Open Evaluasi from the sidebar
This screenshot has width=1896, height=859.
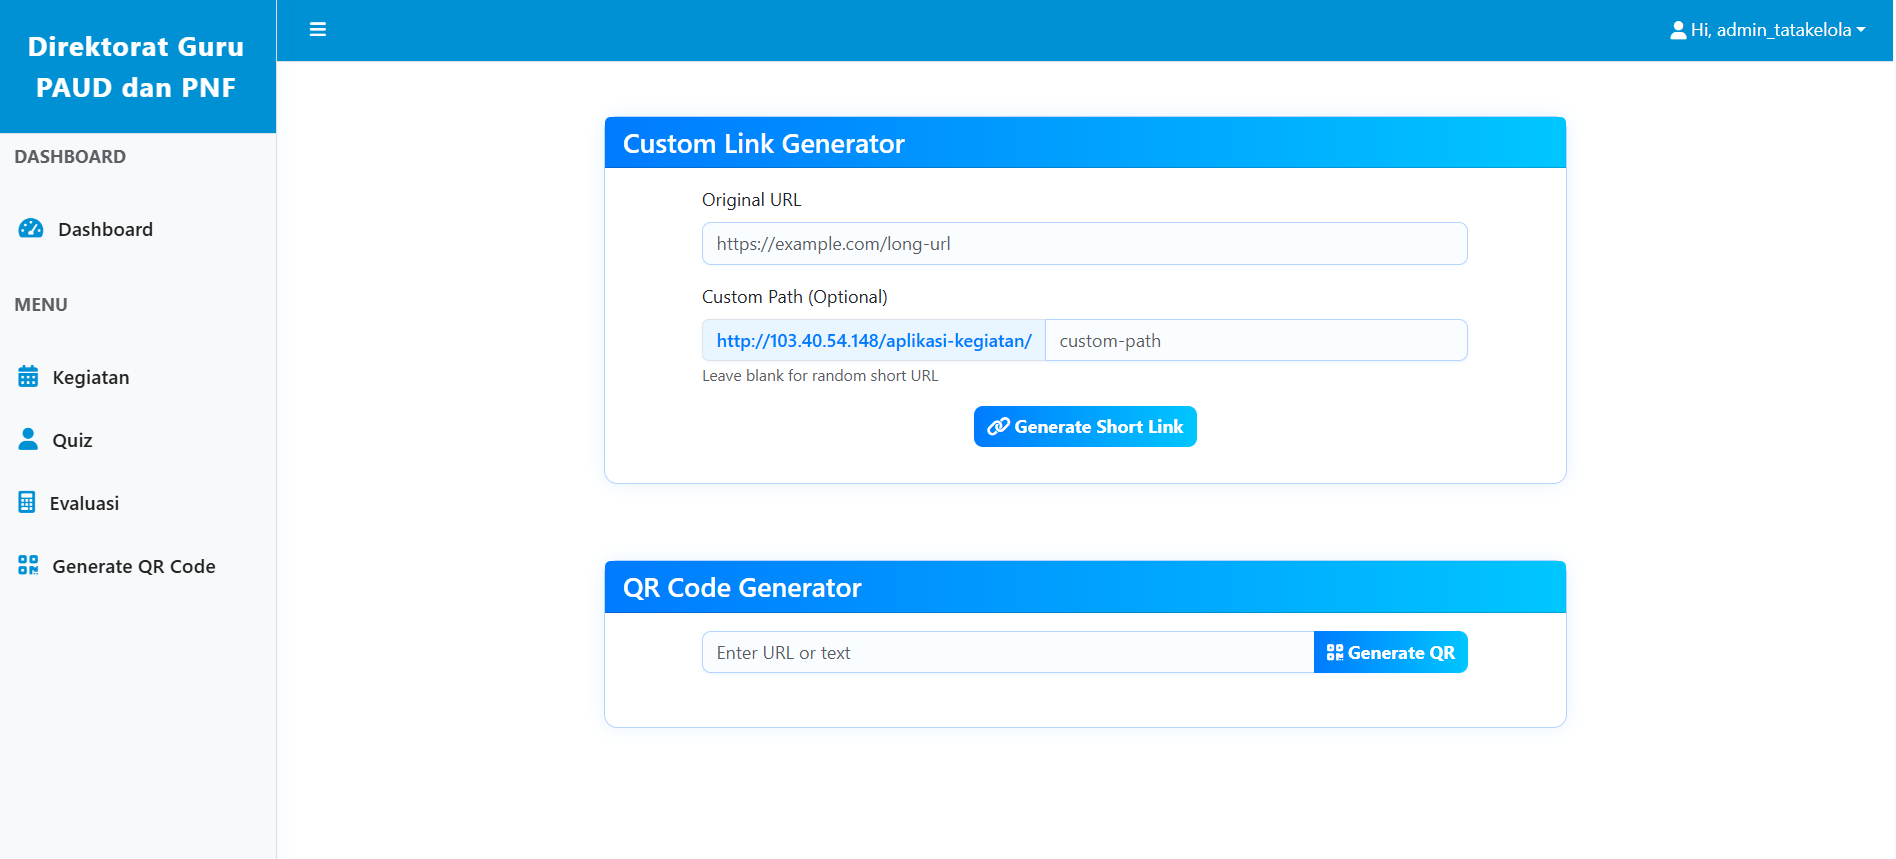(85, 503)
